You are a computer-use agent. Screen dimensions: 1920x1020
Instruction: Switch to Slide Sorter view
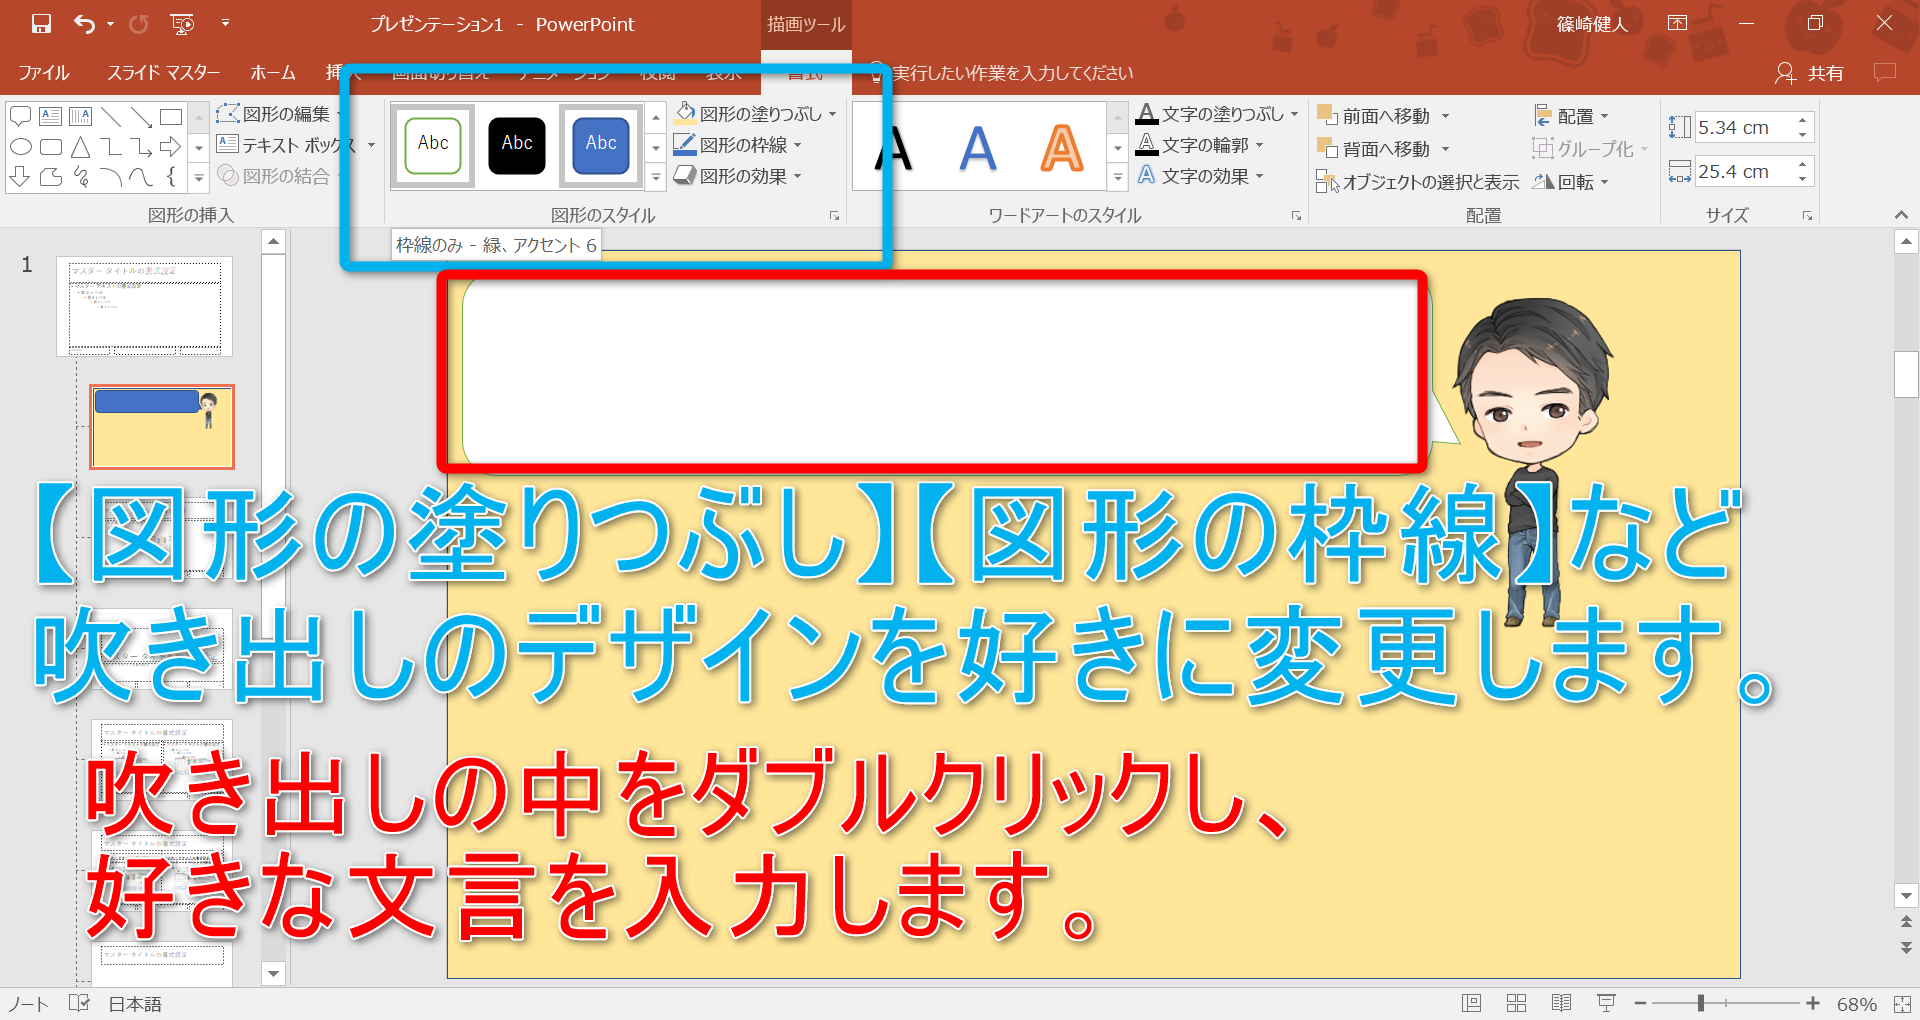tap(1516, 1003)
